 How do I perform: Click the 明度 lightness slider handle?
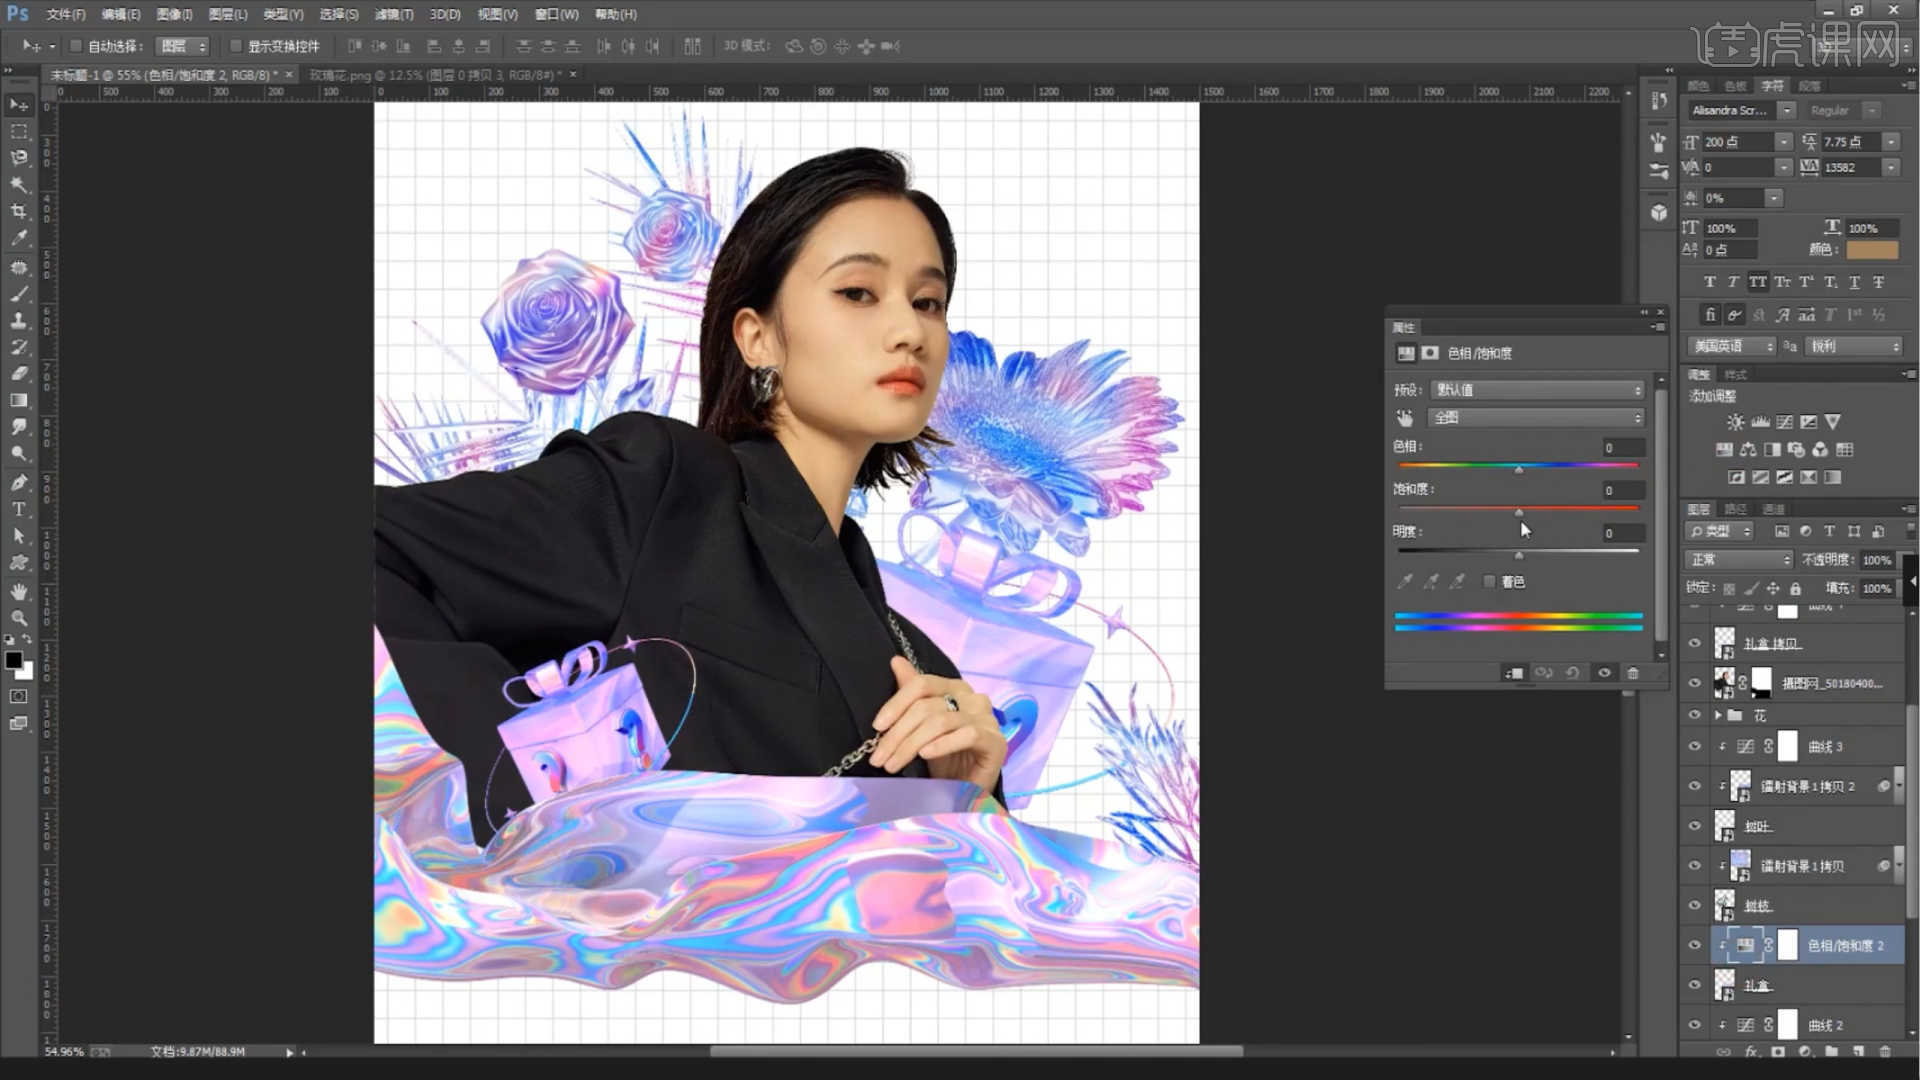(x=1519, y=555)
